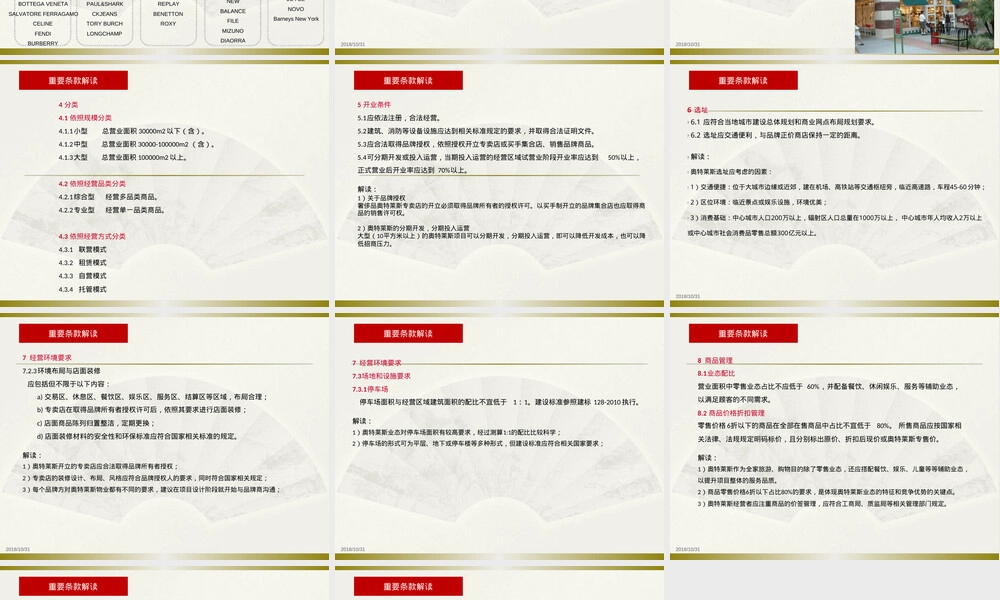Click the 'CKJEANS' brand name

[105, 14]
